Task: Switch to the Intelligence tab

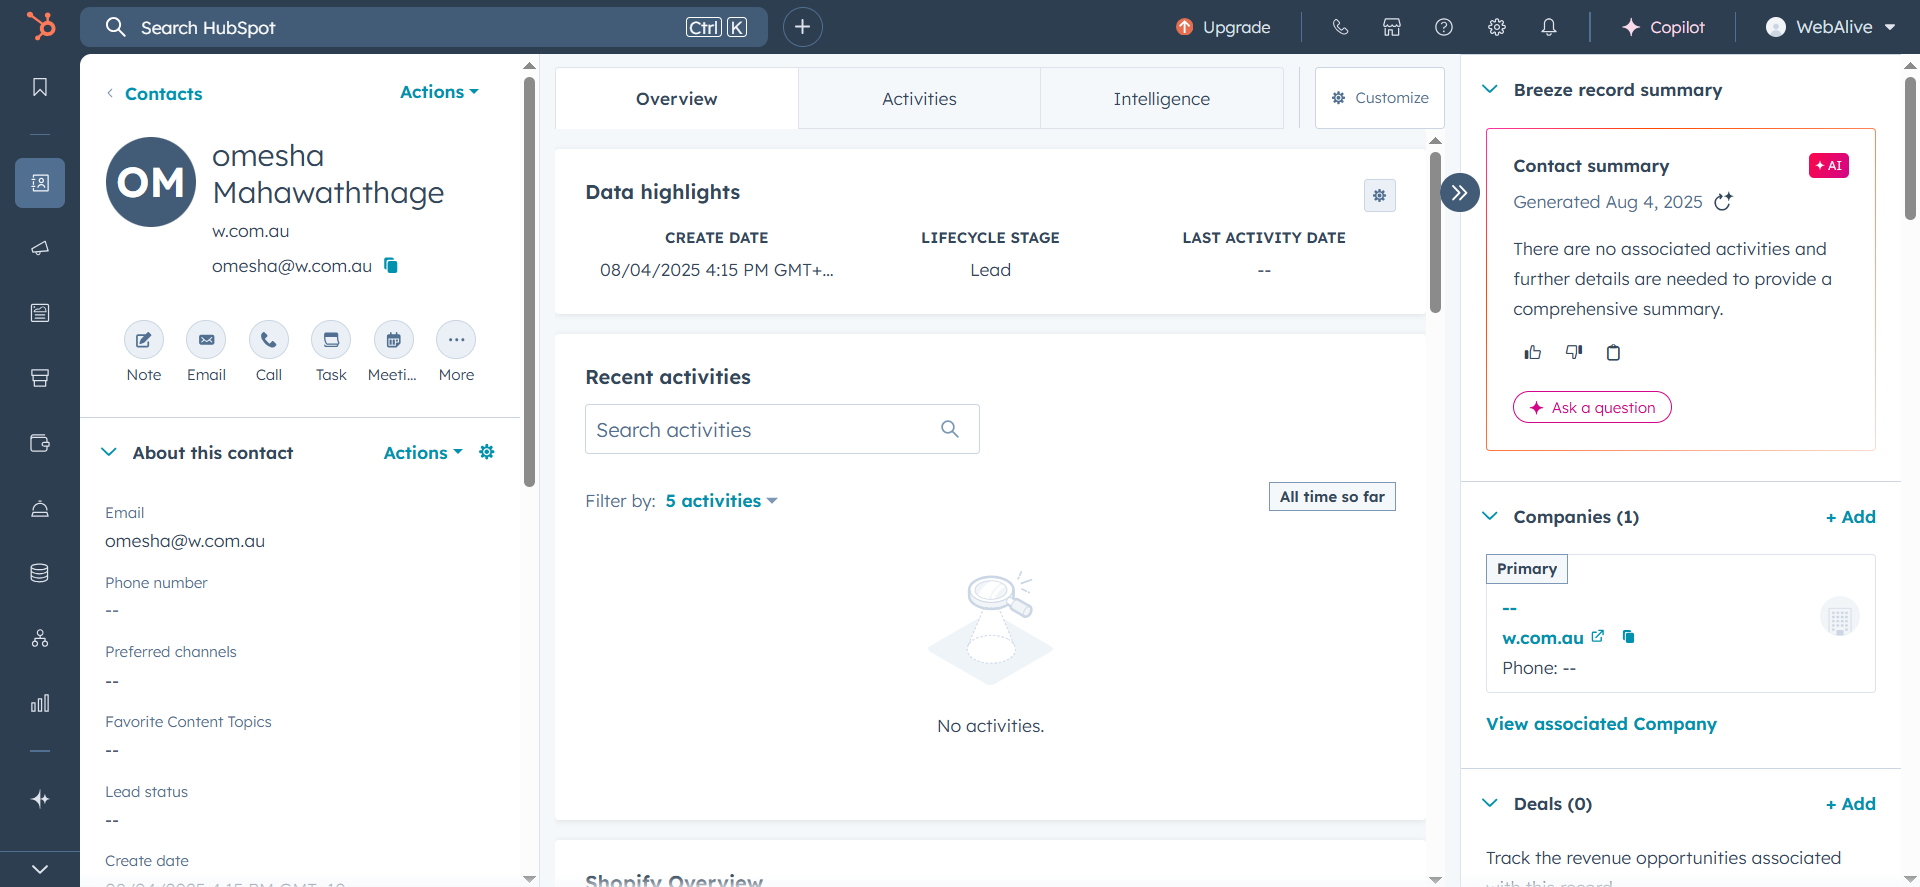Action: [x=1162, y=99]
